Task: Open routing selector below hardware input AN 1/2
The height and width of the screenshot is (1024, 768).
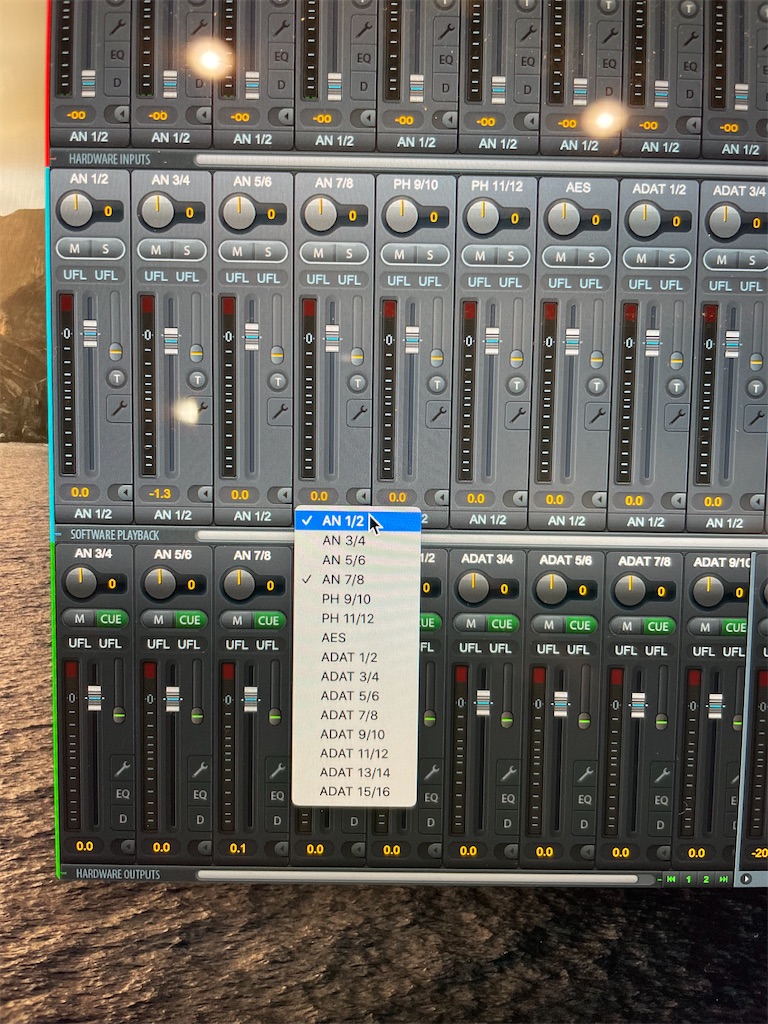Action: 92,513
